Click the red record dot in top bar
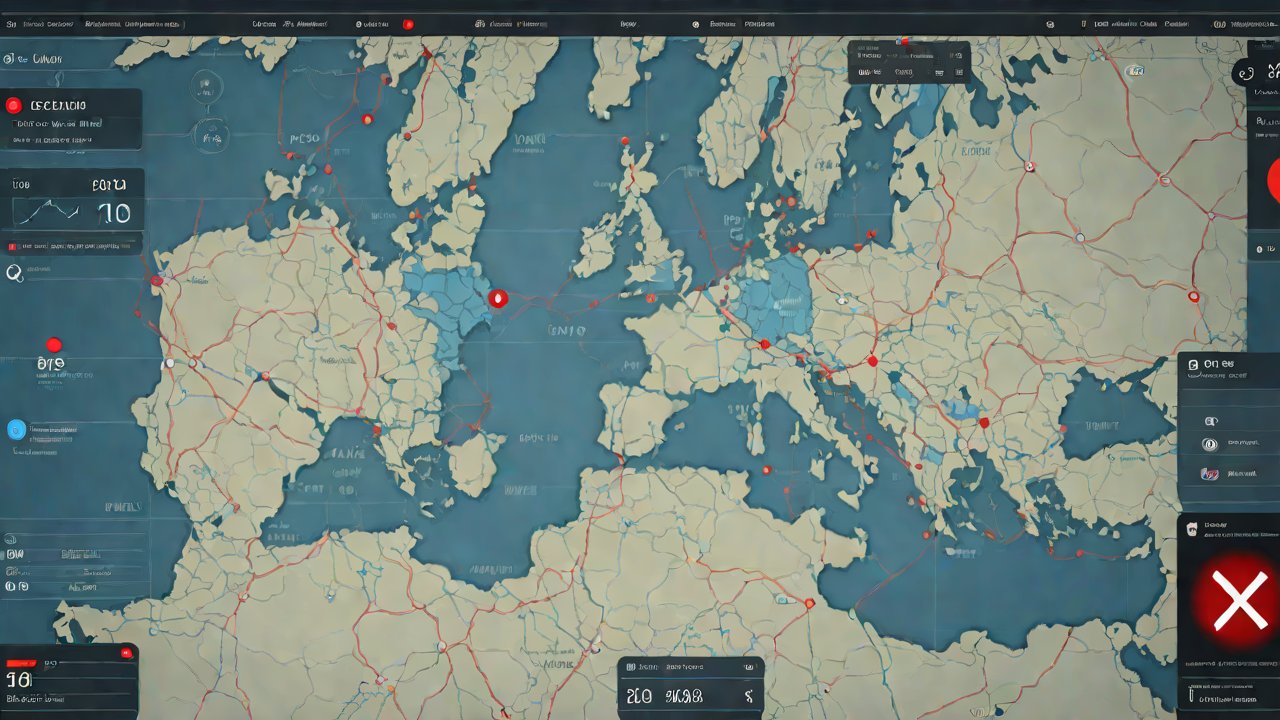 (408, 24)
